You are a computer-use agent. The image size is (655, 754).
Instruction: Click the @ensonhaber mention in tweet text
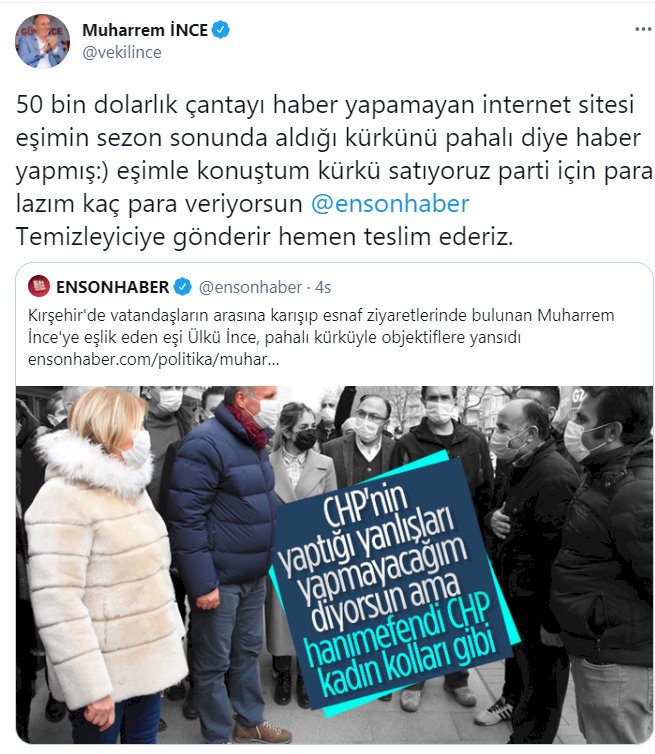pos(390,203)
